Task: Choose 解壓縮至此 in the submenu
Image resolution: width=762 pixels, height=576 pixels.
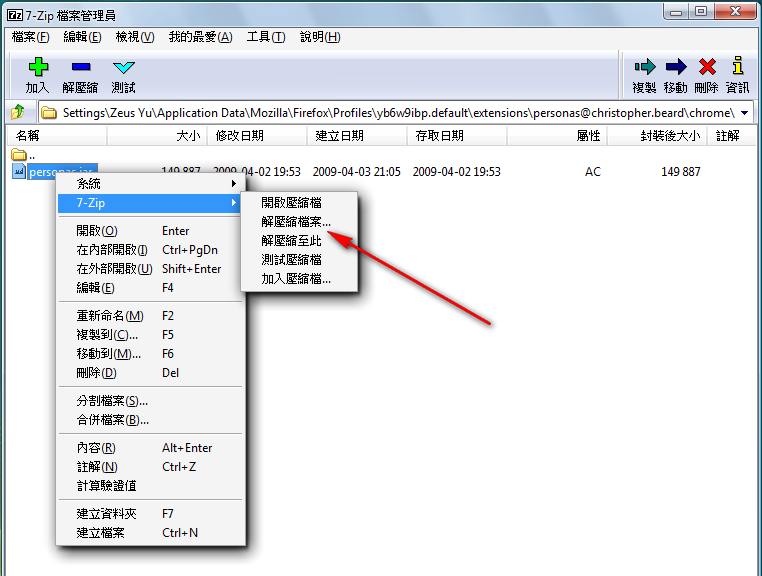Action: (x=299, y=241)
